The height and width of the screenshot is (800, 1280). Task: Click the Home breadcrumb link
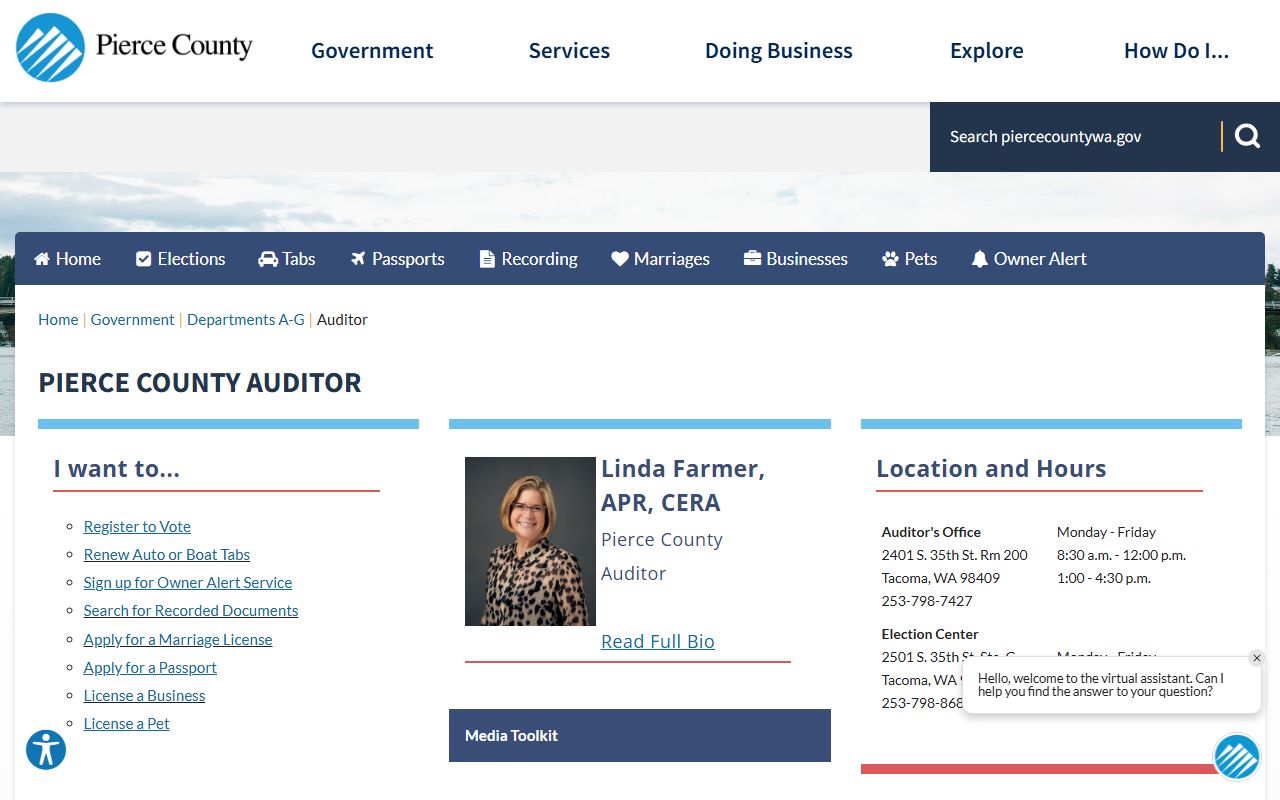[58, 320]
